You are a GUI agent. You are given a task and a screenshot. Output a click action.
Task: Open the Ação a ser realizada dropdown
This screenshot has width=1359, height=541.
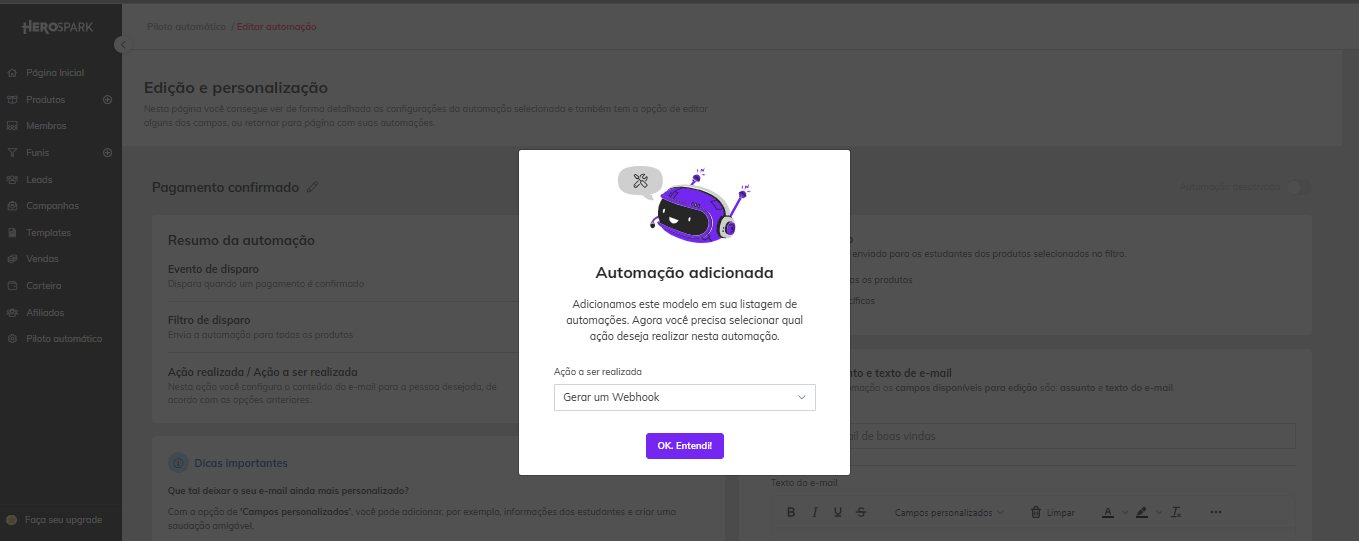[684, 397]
